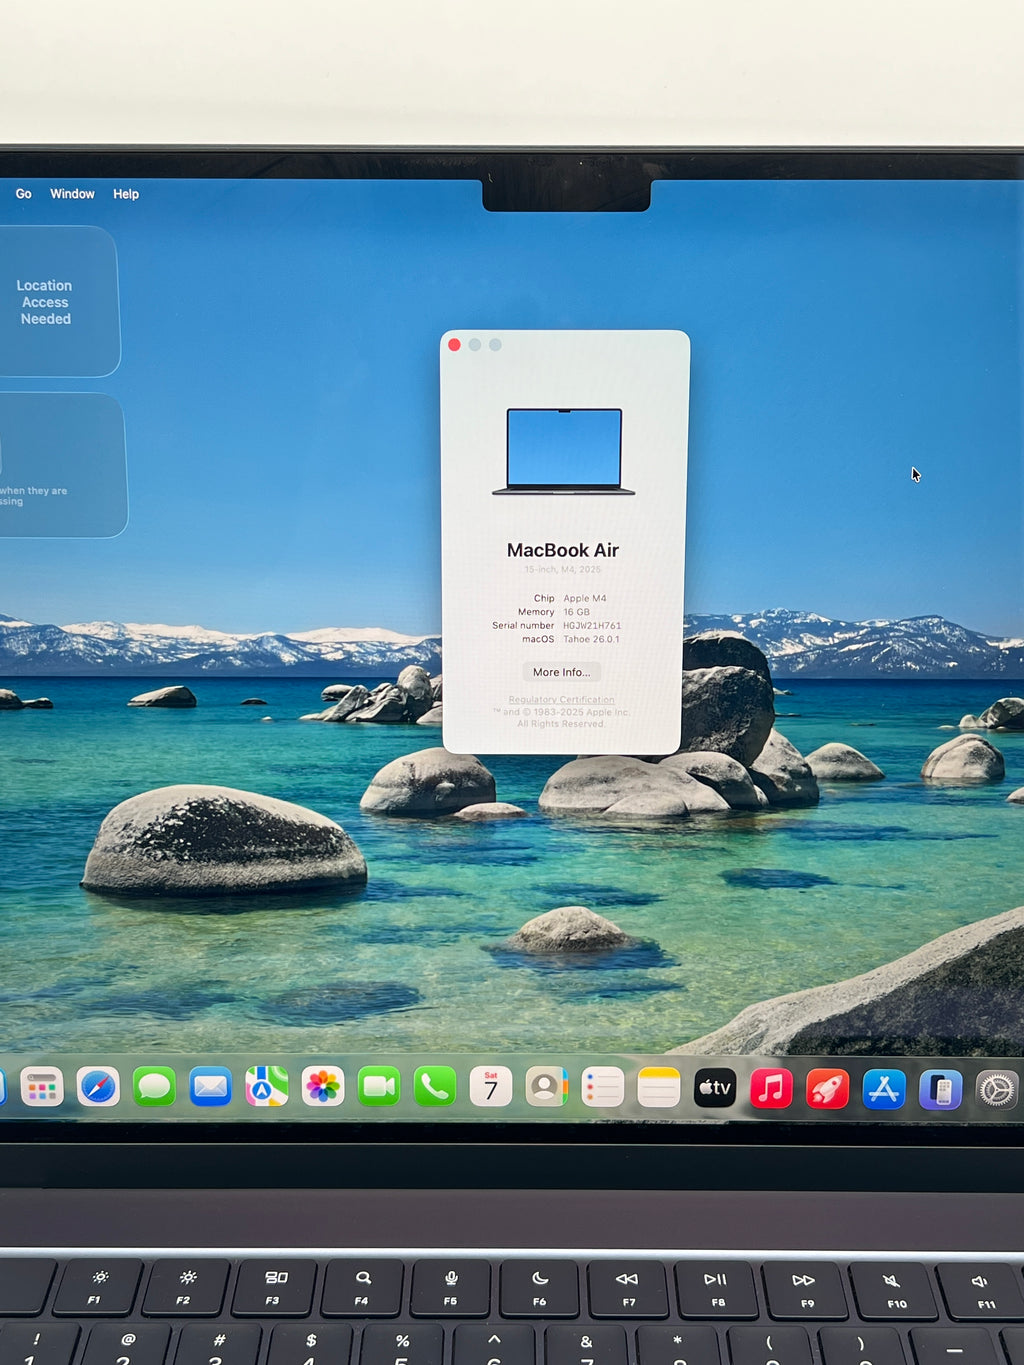
Task: Open Notes app in Dock
Action: (659, 1087)
